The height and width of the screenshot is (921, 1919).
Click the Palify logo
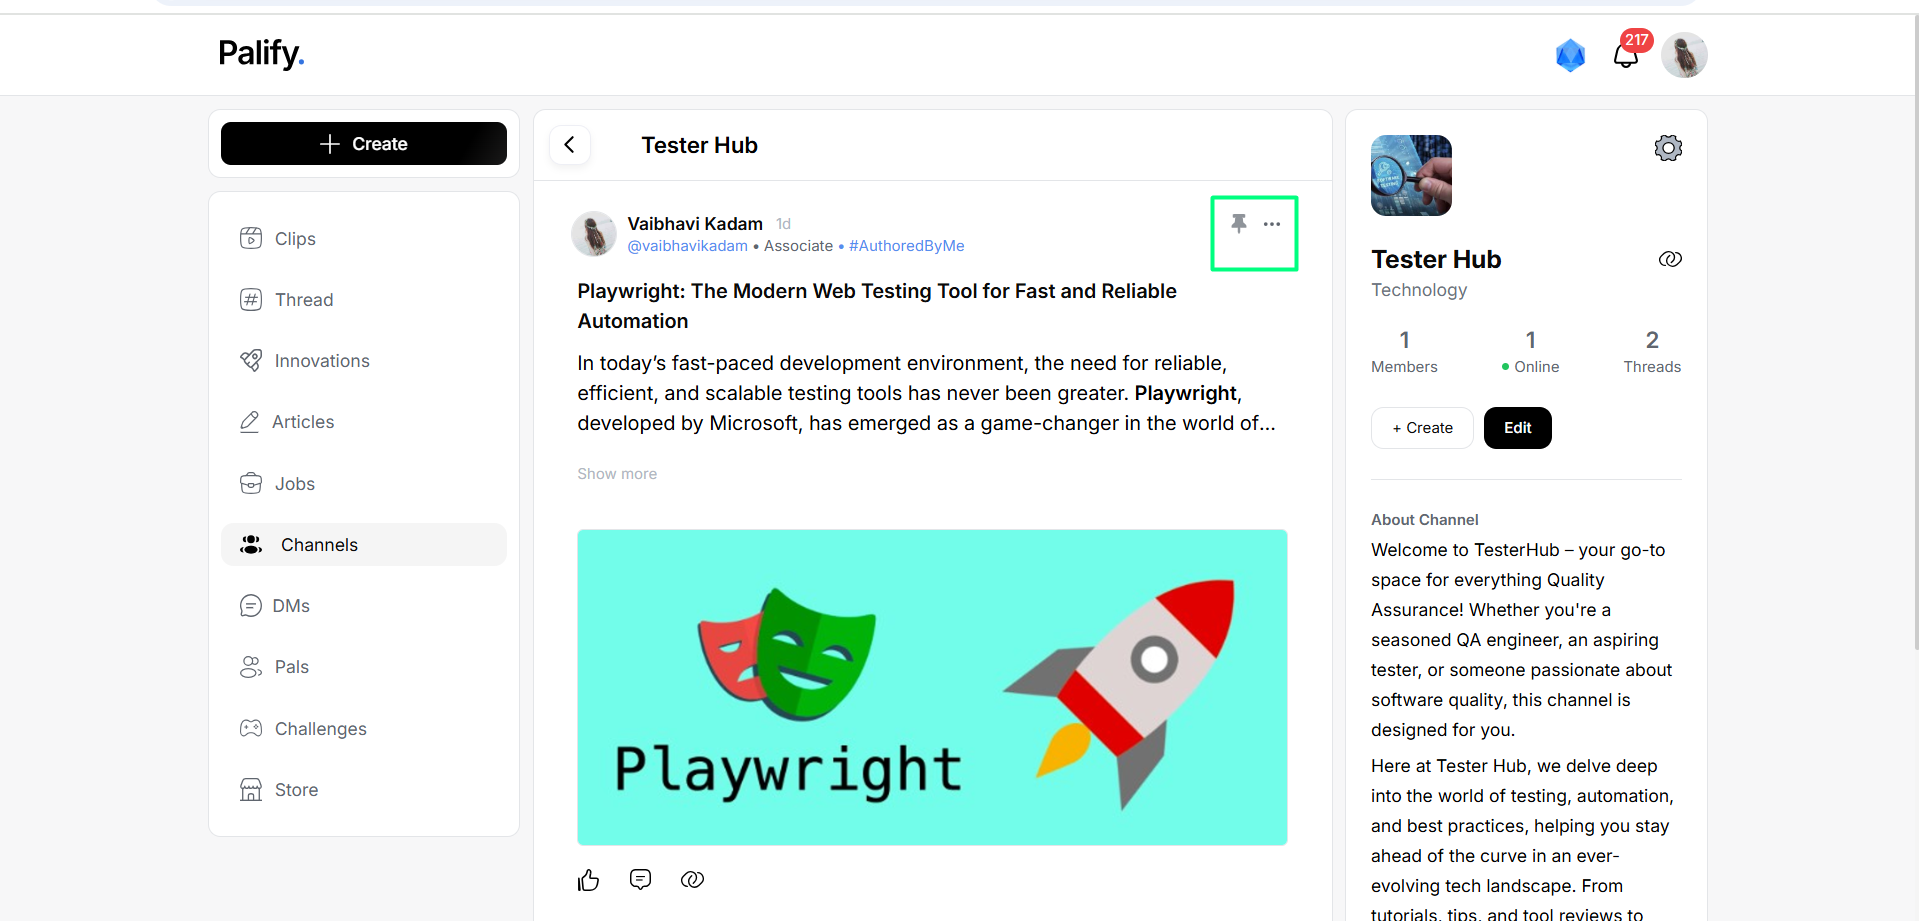[x=261, y=53]
